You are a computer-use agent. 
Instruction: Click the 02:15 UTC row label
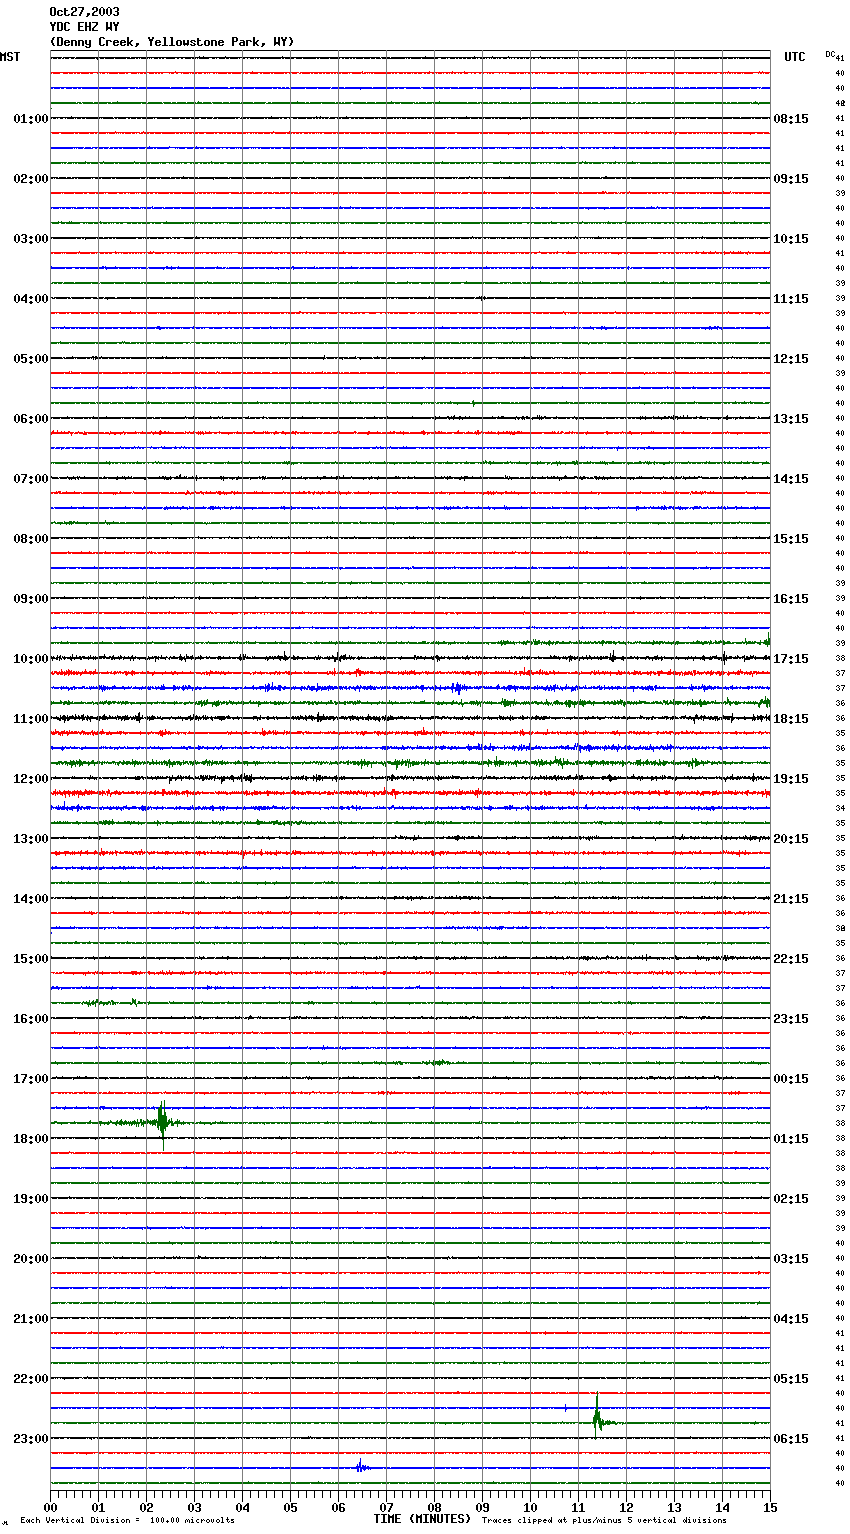[x=791, y=1199]
